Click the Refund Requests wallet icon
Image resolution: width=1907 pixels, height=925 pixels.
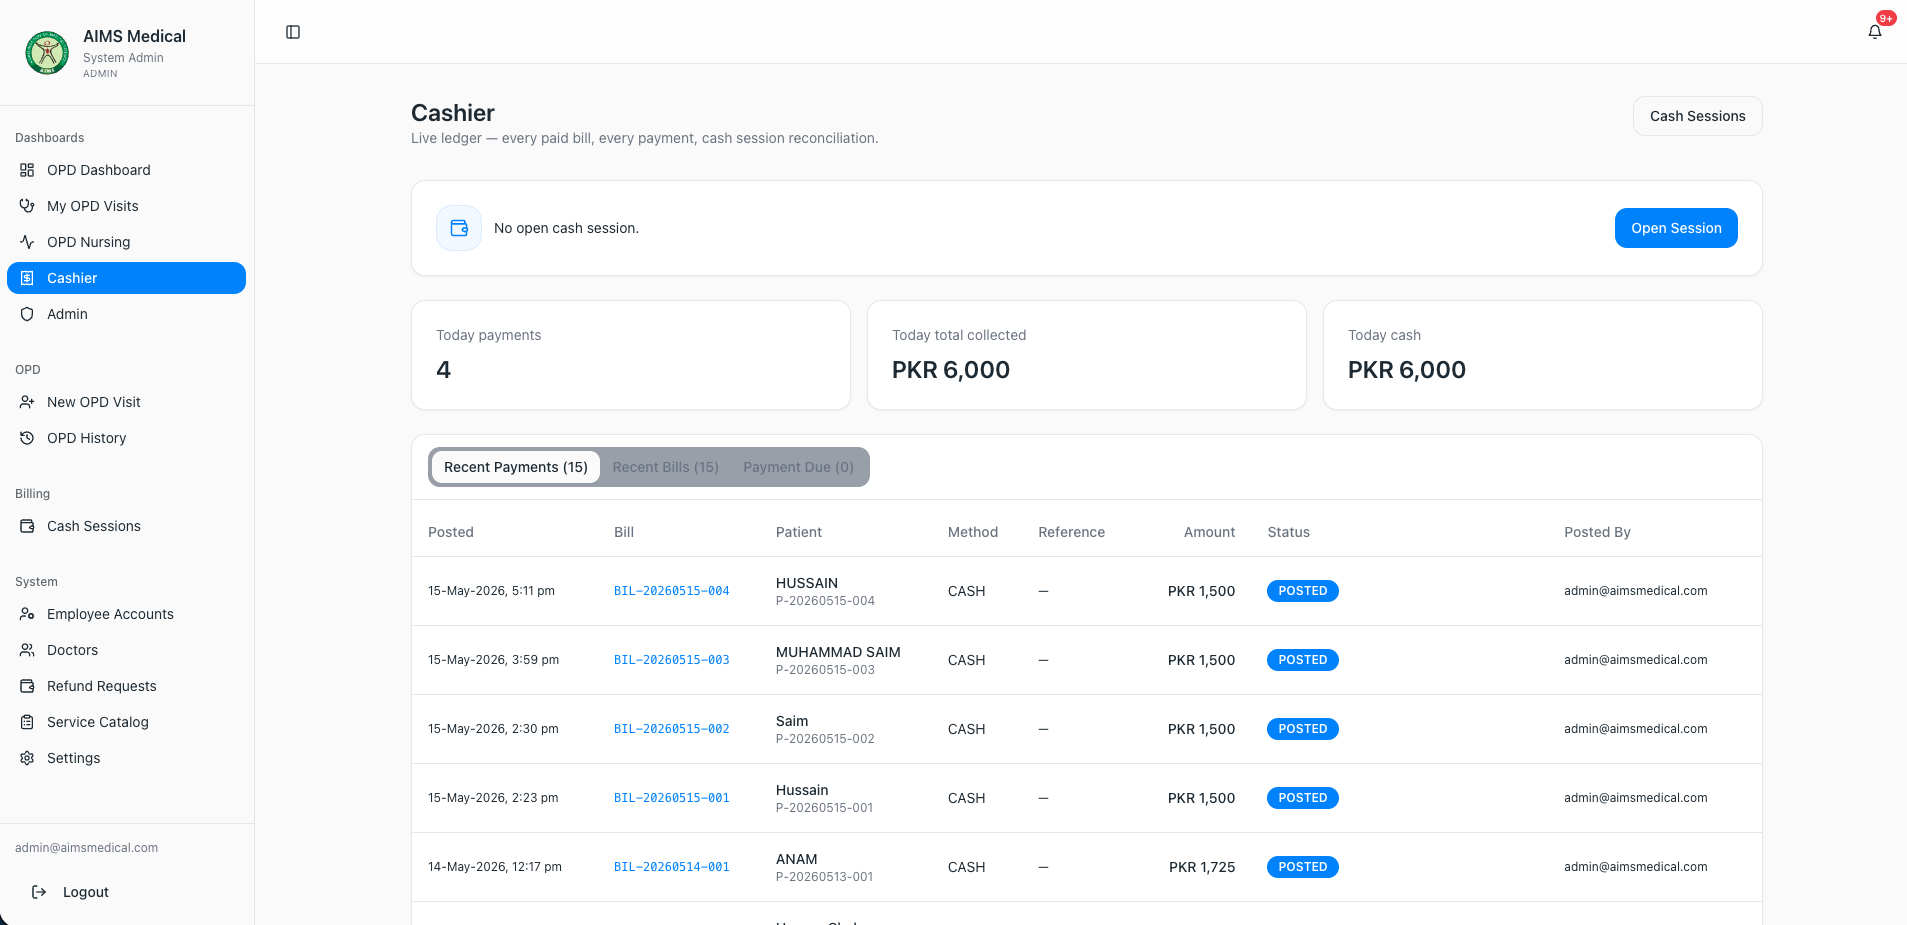click(x=27, y=686)
